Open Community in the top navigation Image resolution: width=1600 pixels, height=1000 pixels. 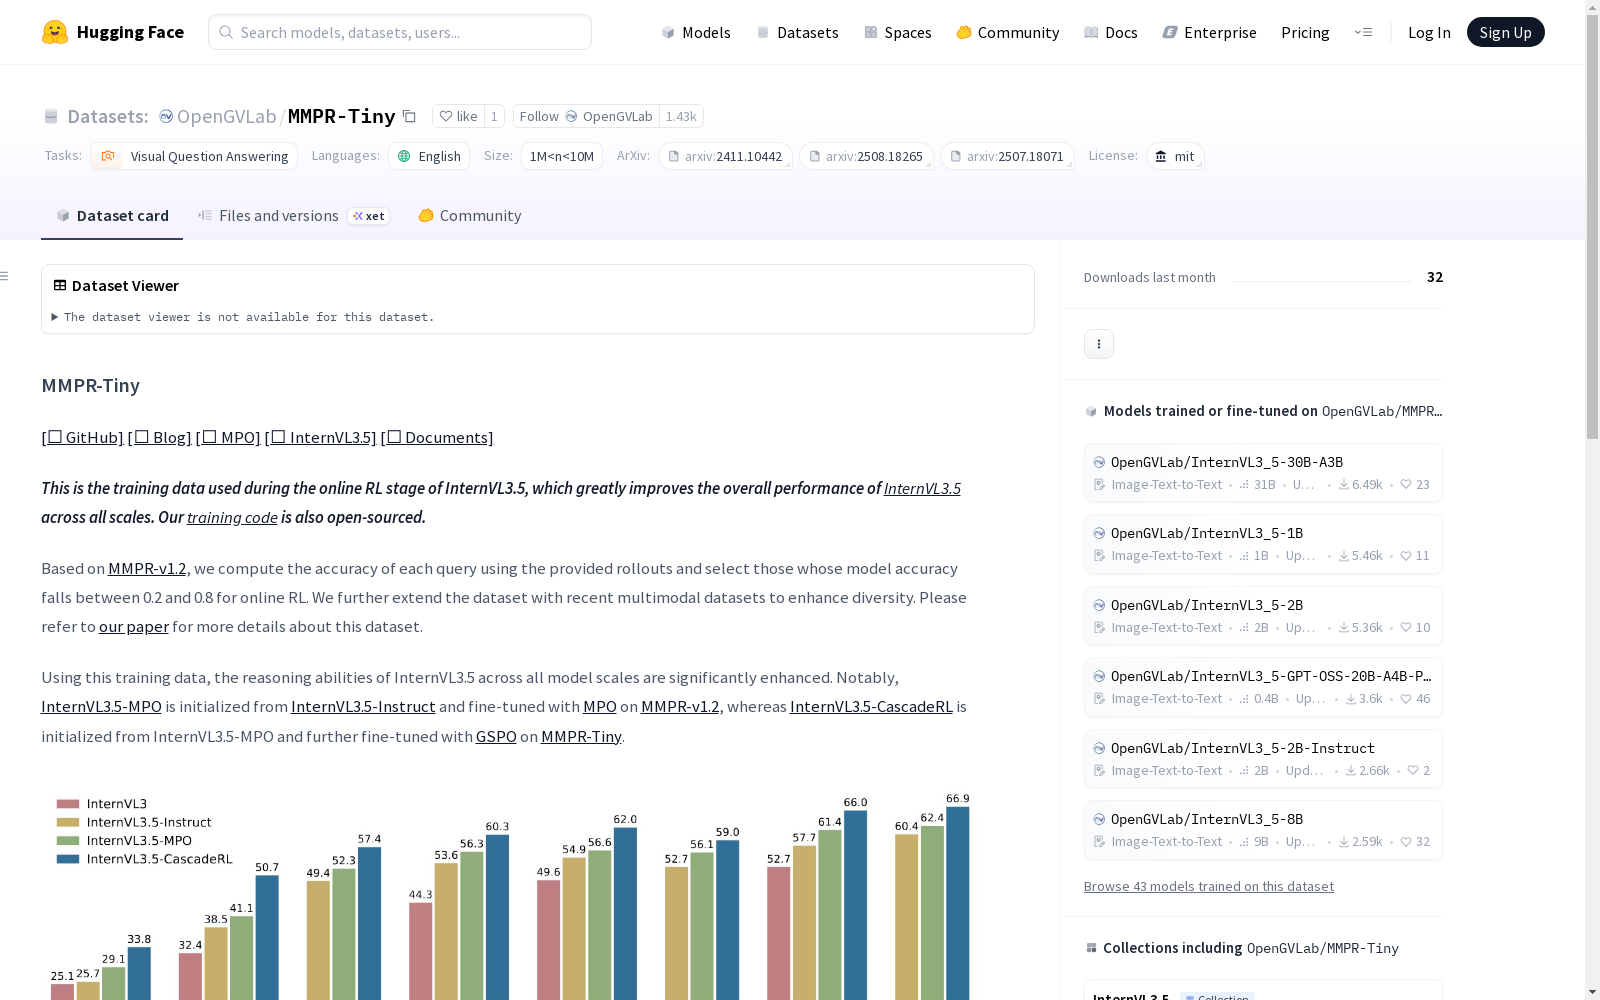tap(1008, 32)
